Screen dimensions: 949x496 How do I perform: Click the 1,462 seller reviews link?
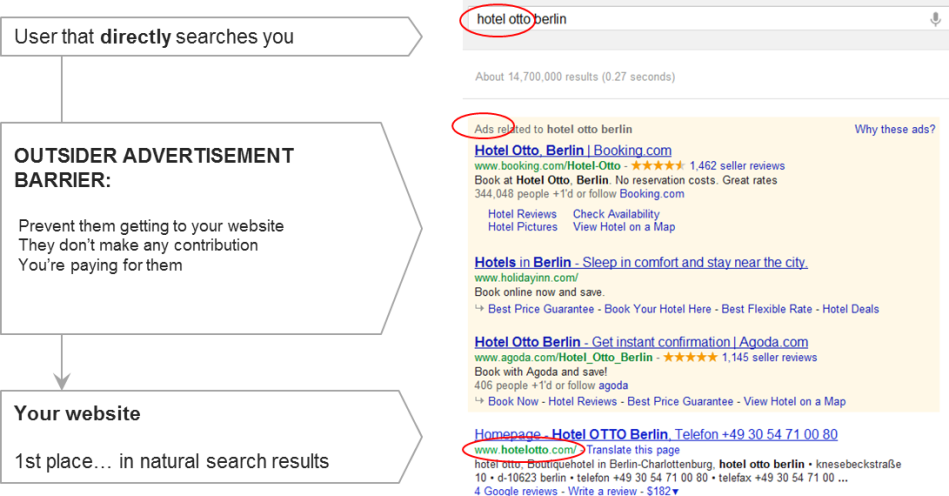pyautogui.click(x=737, y=166)
